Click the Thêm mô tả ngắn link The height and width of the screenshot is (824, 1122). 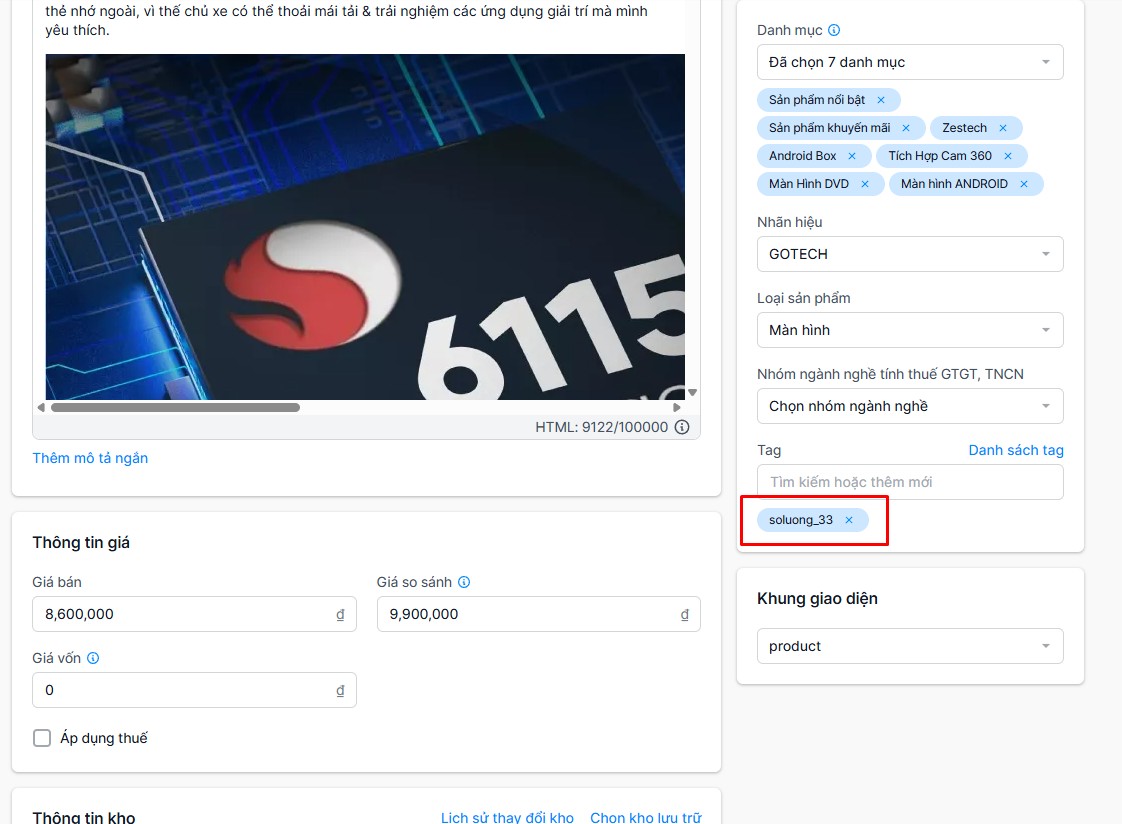pos(90,458)
